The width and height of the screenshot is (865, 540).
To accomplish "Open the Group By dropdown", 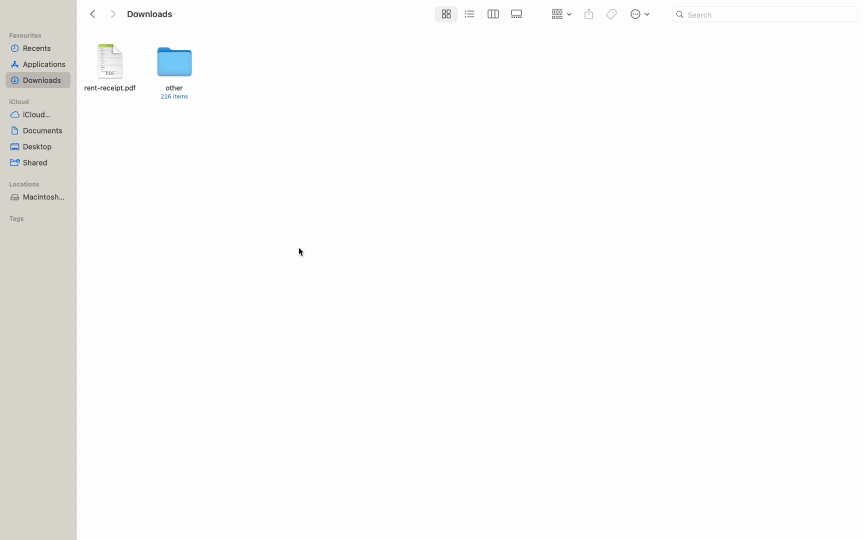I will (x=561, y=14).
